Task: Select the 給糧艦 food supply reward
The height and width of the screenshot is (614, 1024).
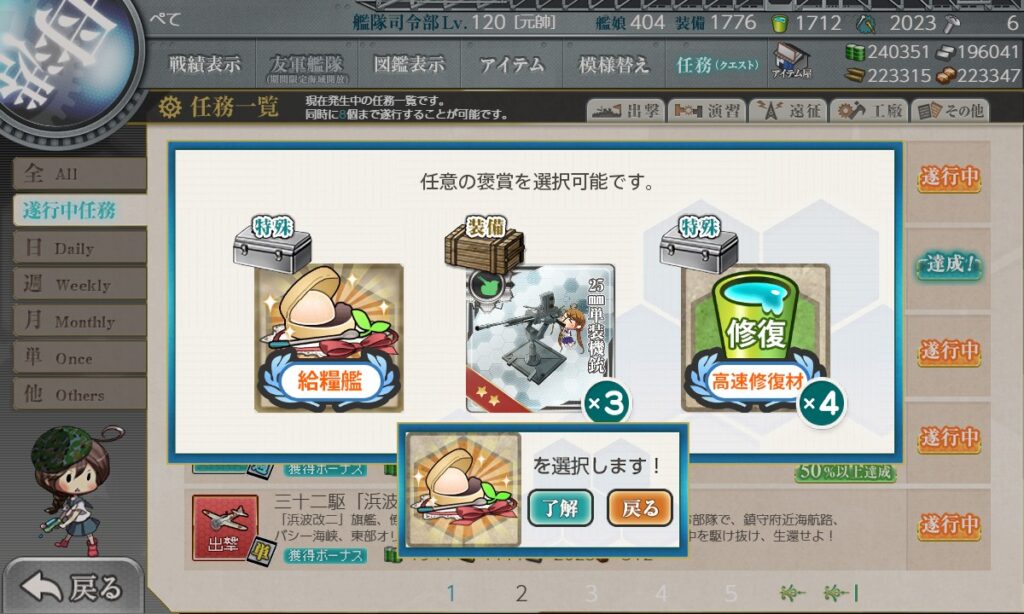Action: click(328, 338)
